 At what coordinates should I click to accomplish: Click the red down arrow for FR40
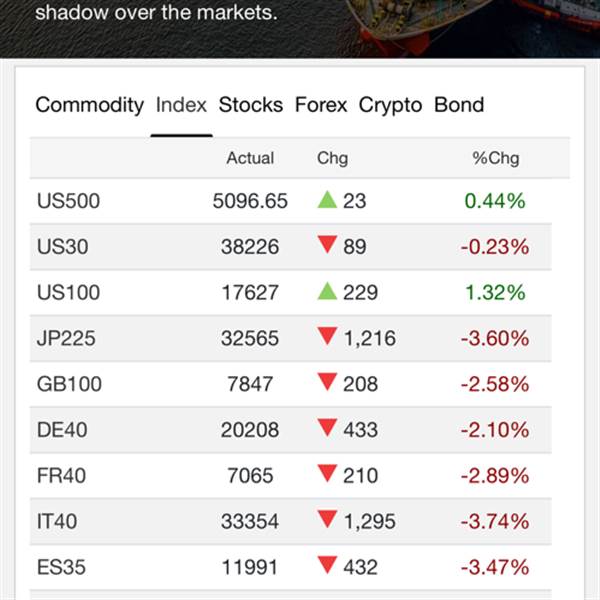tap(327, 475)
